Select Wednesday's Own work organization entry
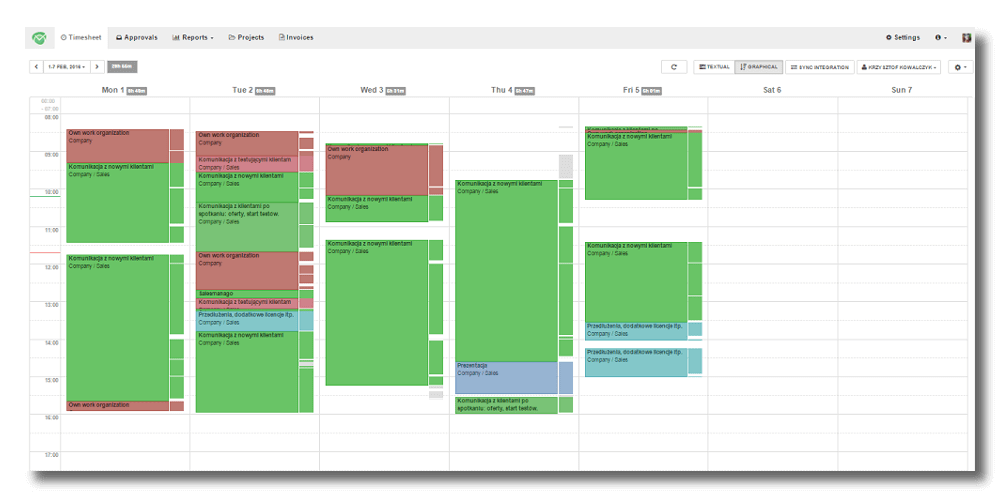The width and height of the screenshot is (1000, 500). 376,170
